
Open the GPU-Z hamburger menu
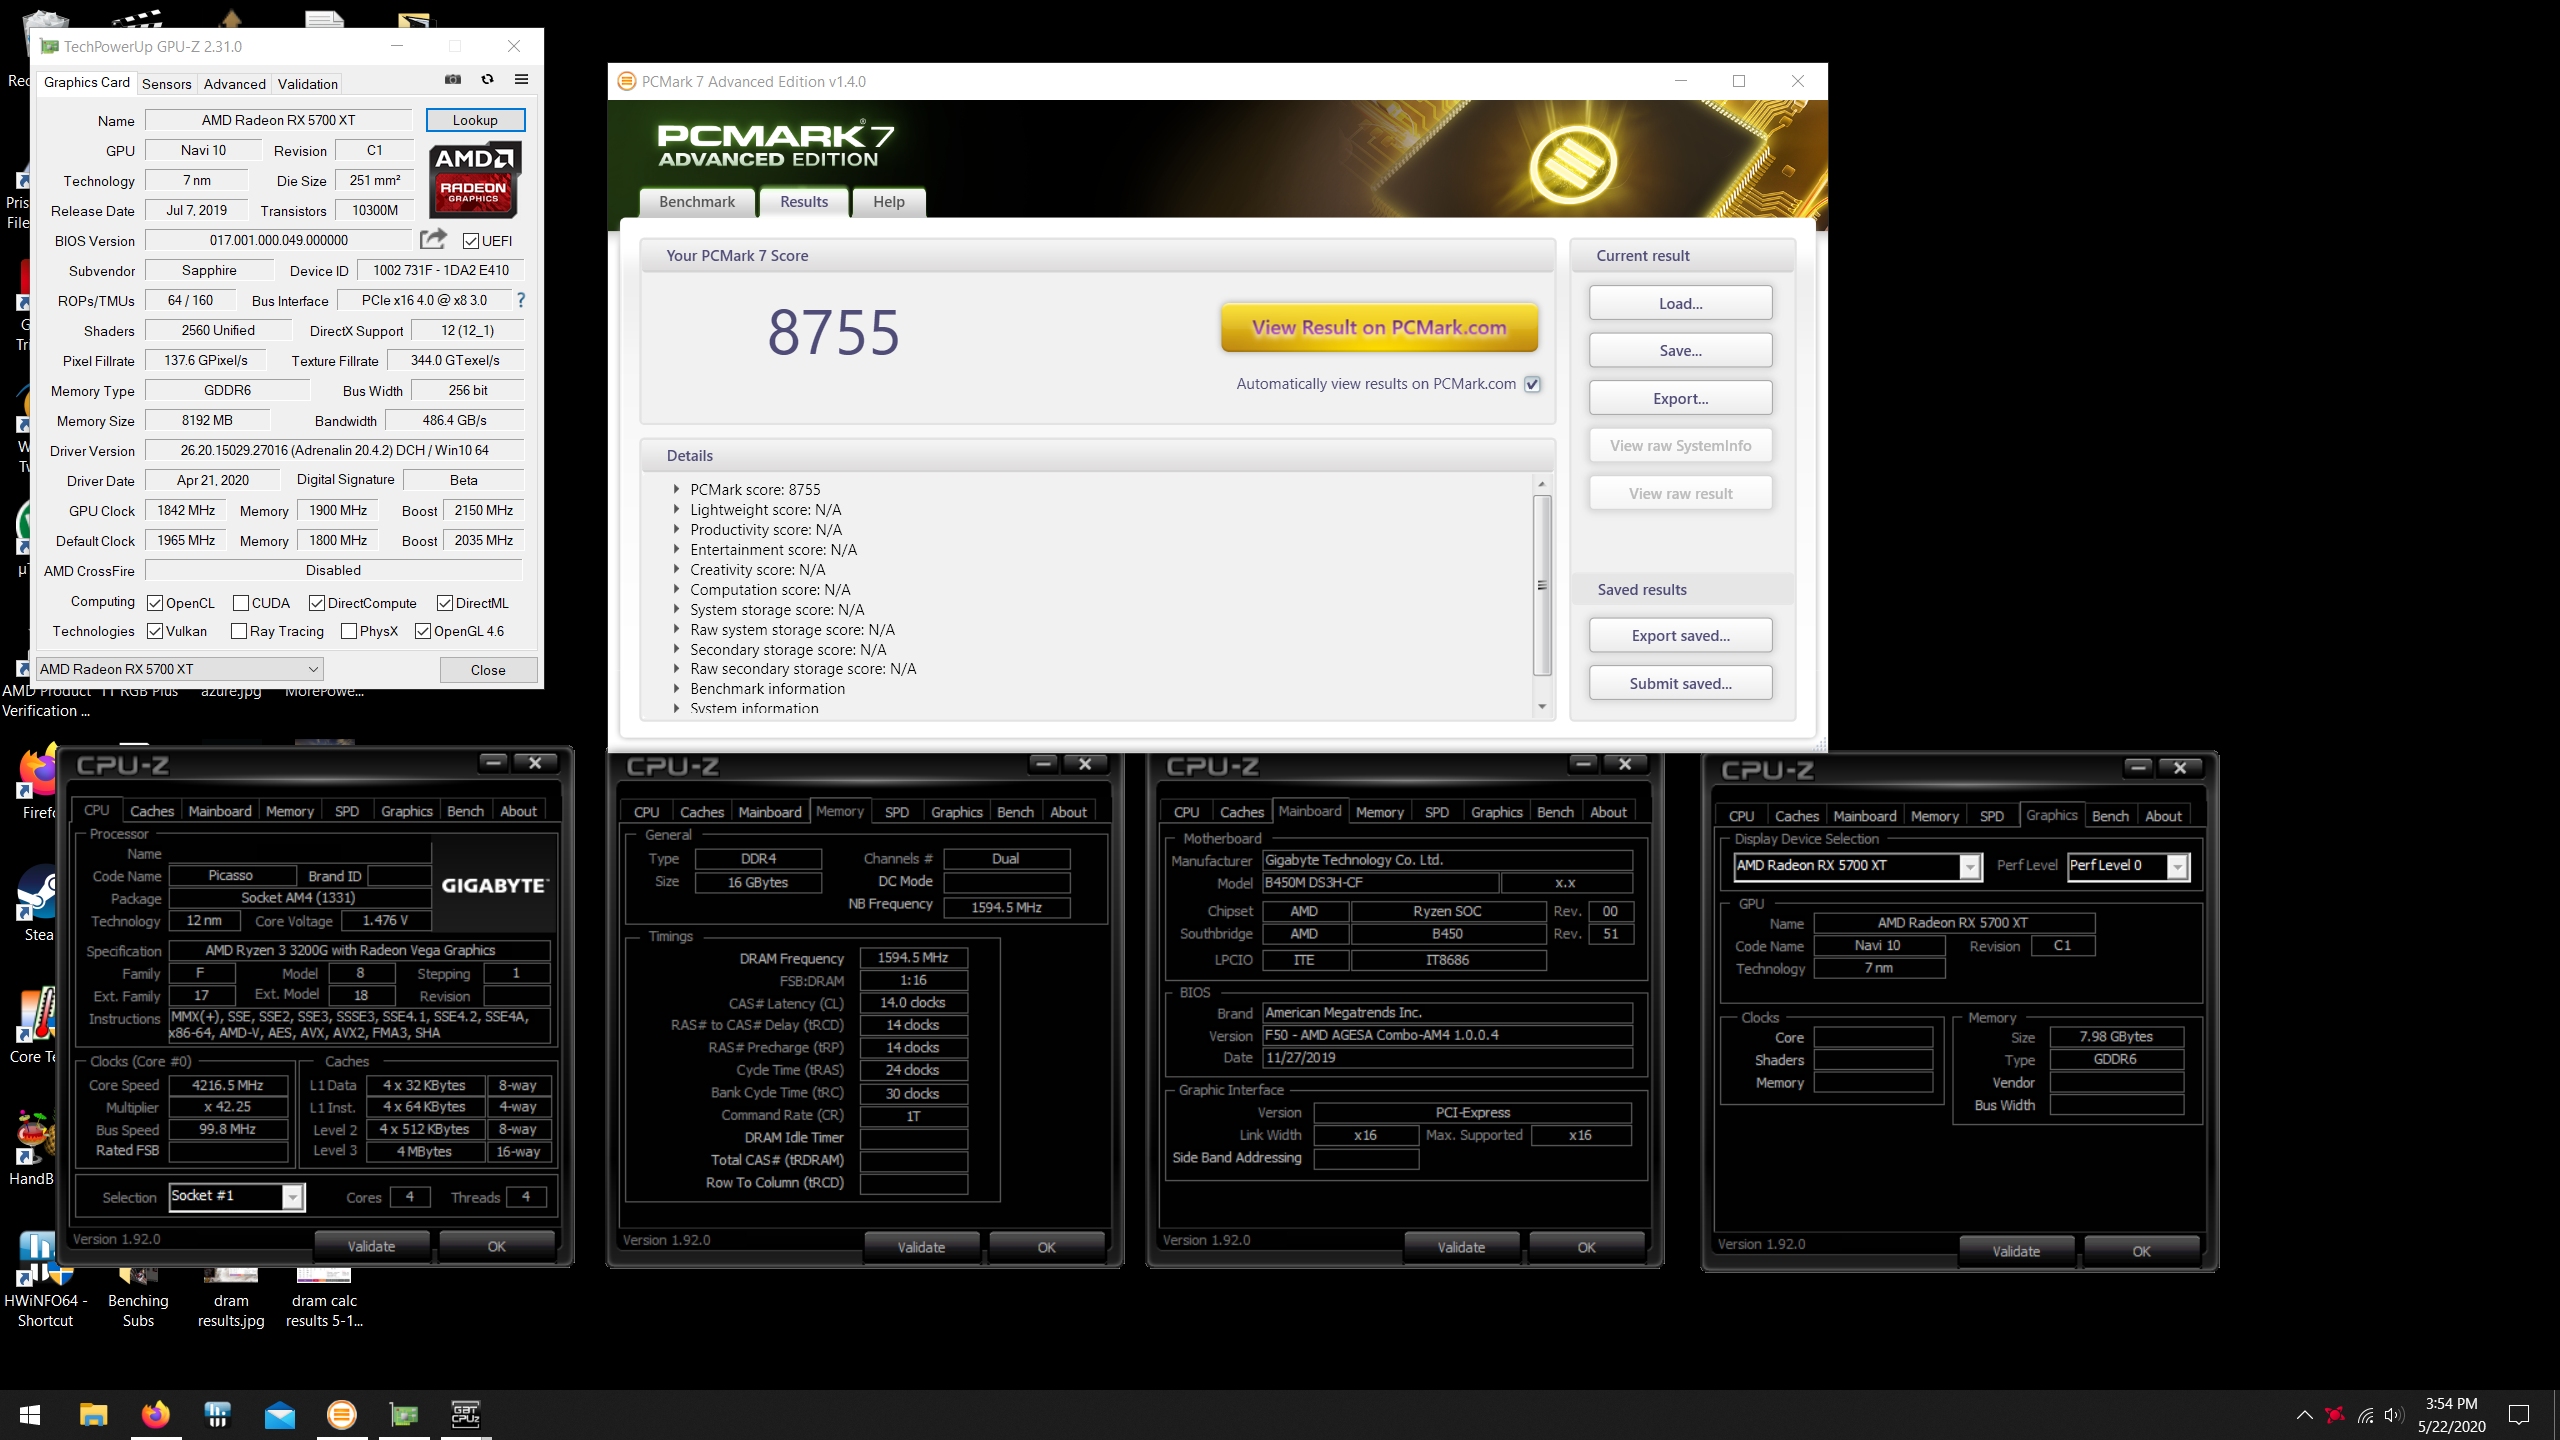[521, 80]
